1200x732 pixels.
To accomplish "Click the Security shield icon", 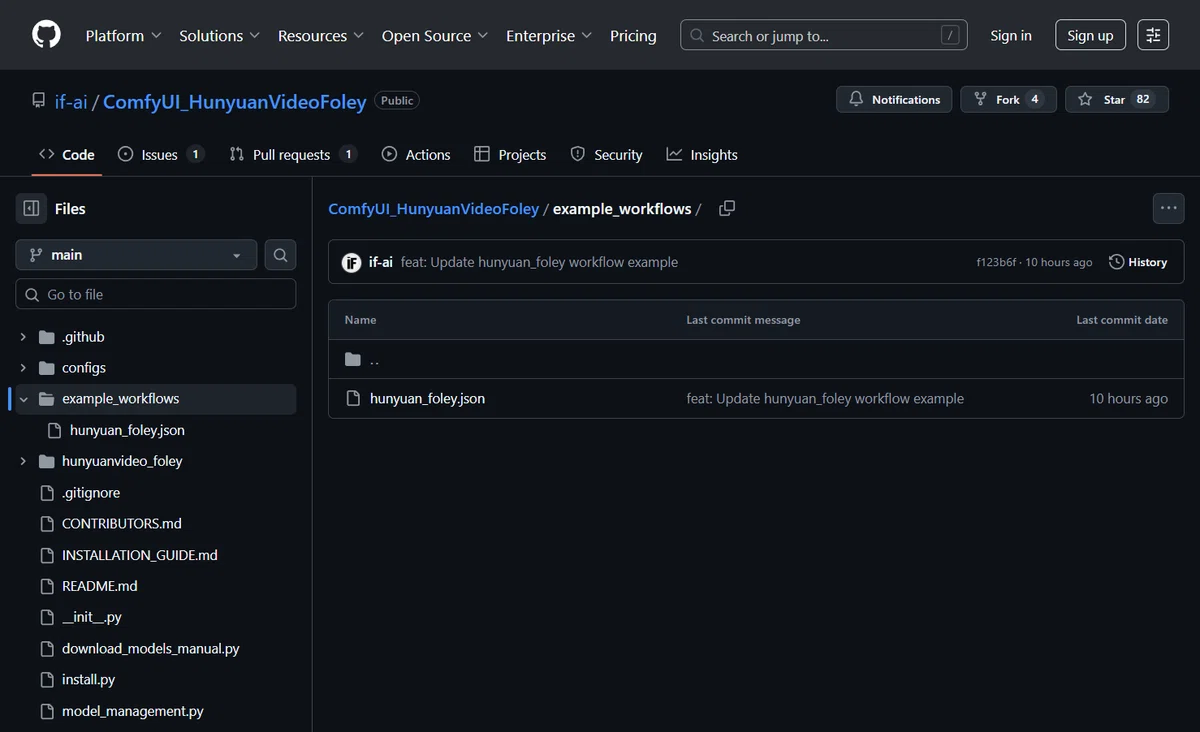I will 578,154.
